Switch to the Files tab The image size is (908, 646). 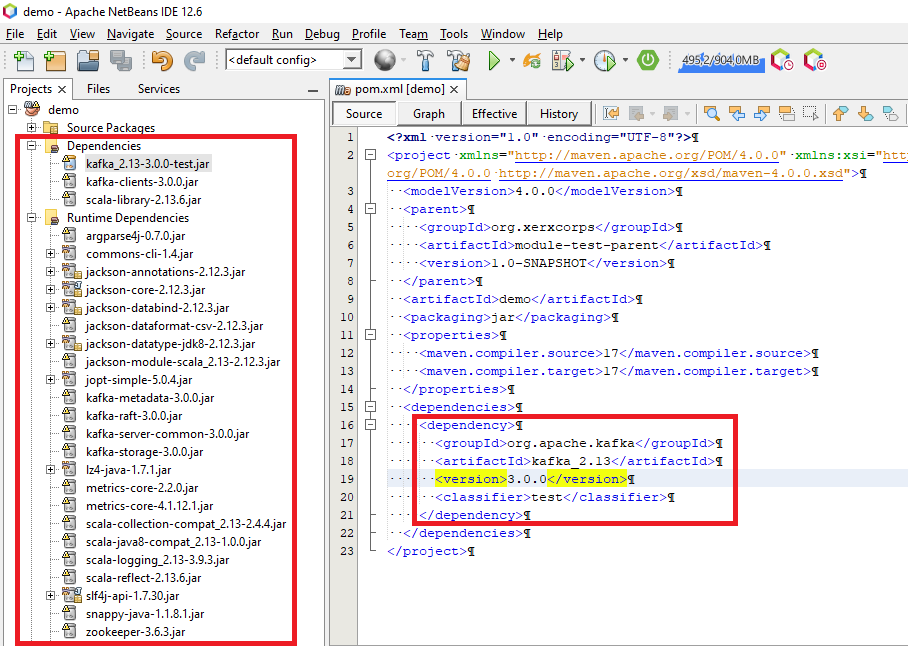pyautogui.click(x=98, y=89)
